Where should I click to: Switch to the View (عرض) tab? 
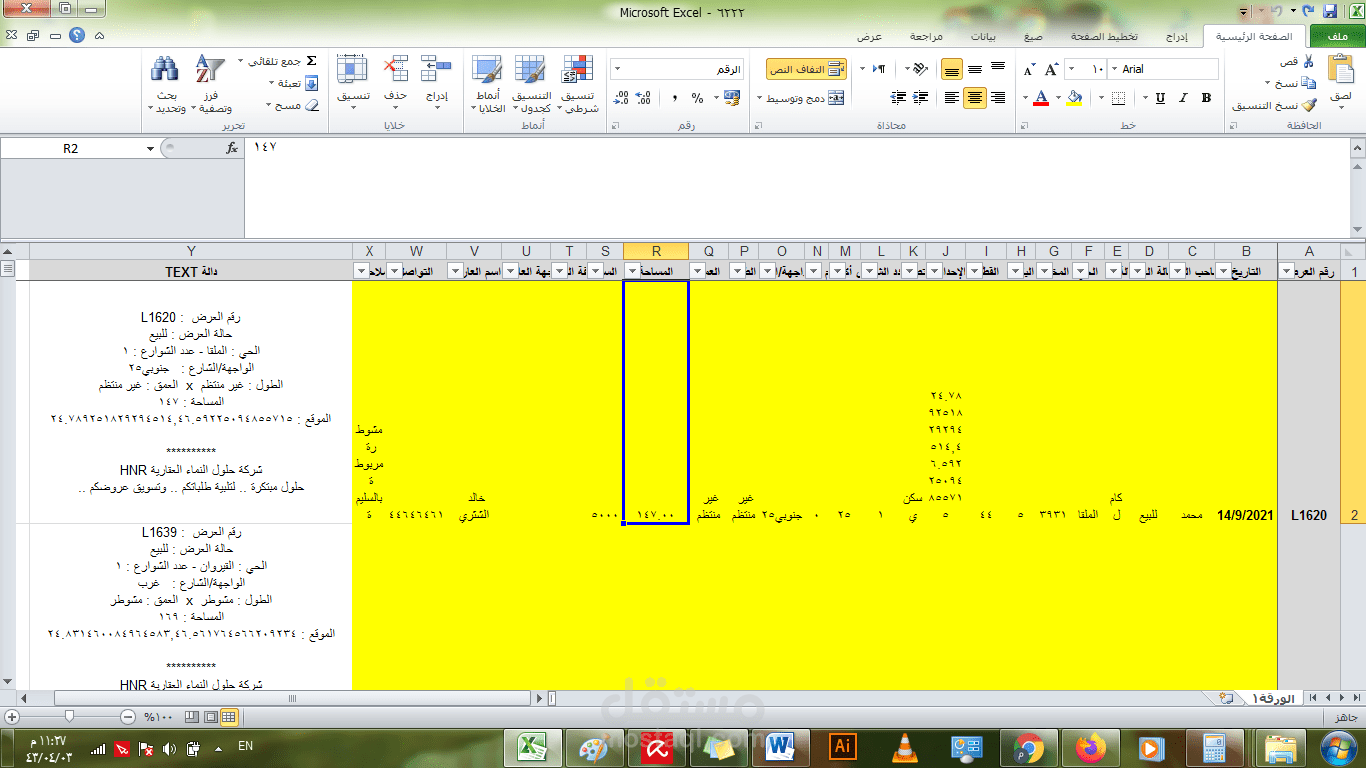tap(869, 36)
